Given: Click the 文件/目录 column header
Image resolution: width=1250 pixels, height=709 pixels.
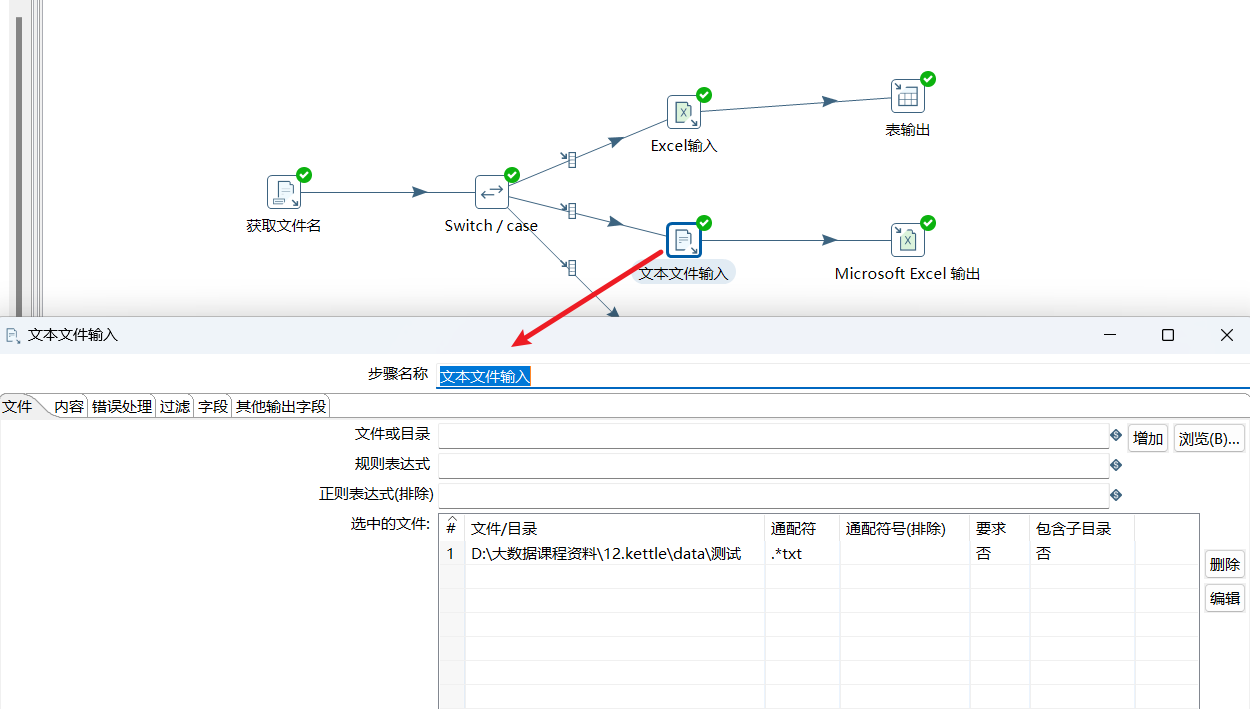Looking at the screenshot, I should pos(615,529).
